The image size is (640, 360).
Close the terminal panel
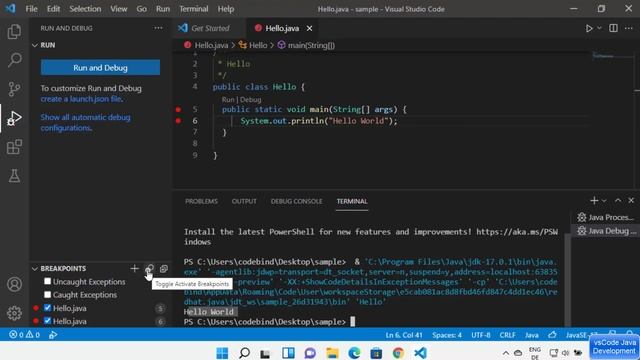tap(631, 200)
